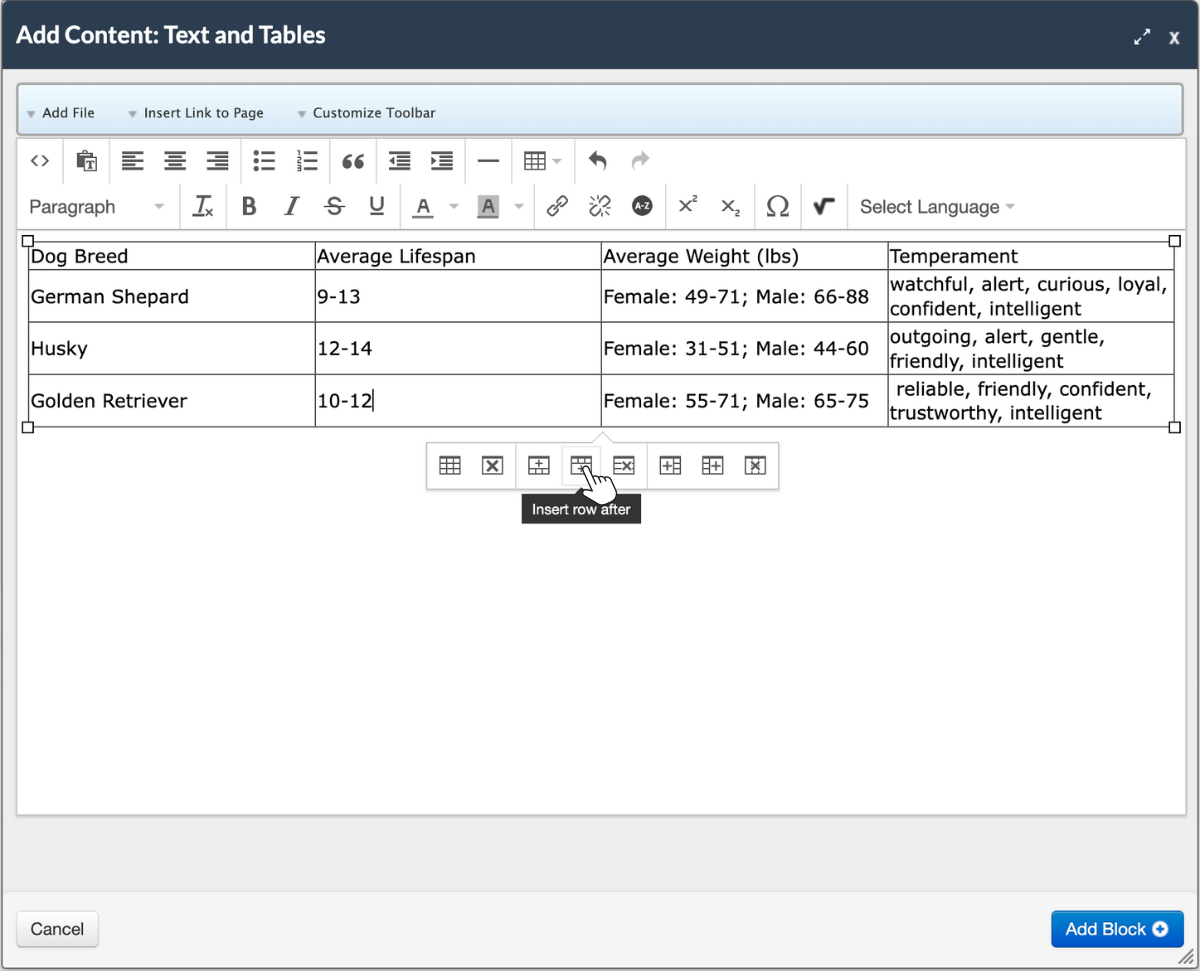This screenshot has height=971, width=1200.
Task: Click the German Shepard cell
Action: coord(172,297)
